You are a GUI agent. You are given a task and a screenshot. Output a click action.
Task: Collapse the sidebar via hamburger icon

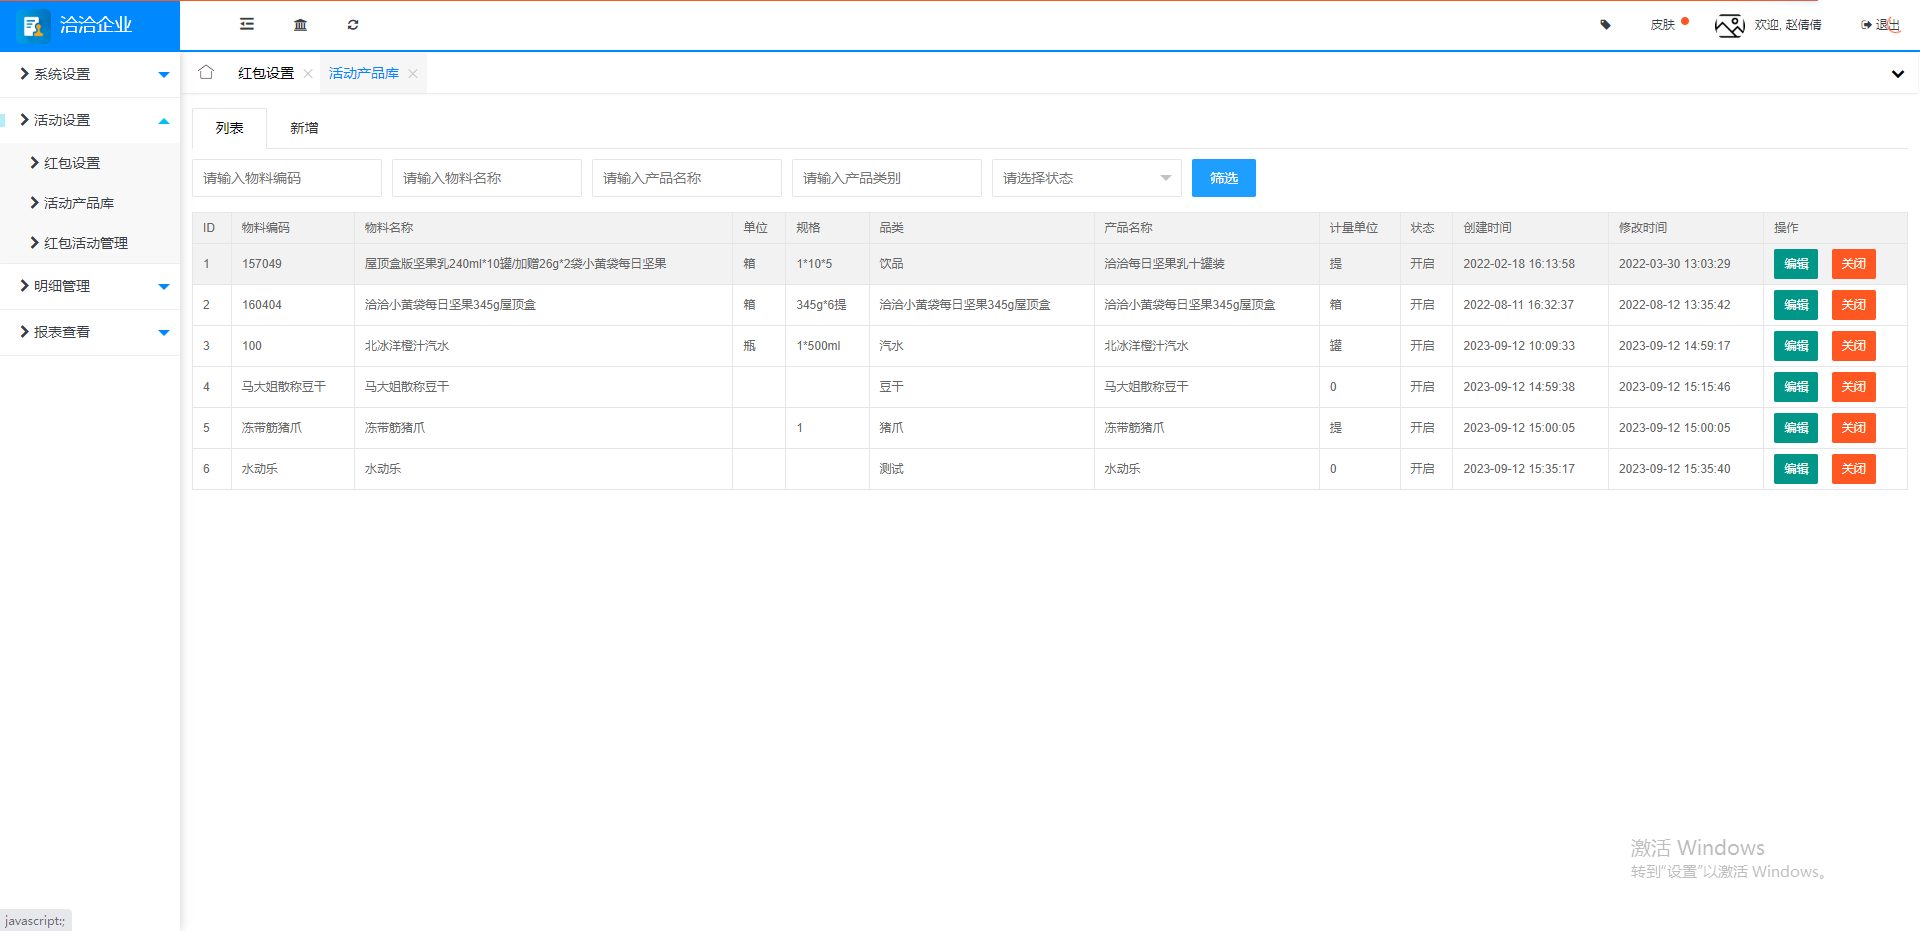tap(246, 24)
